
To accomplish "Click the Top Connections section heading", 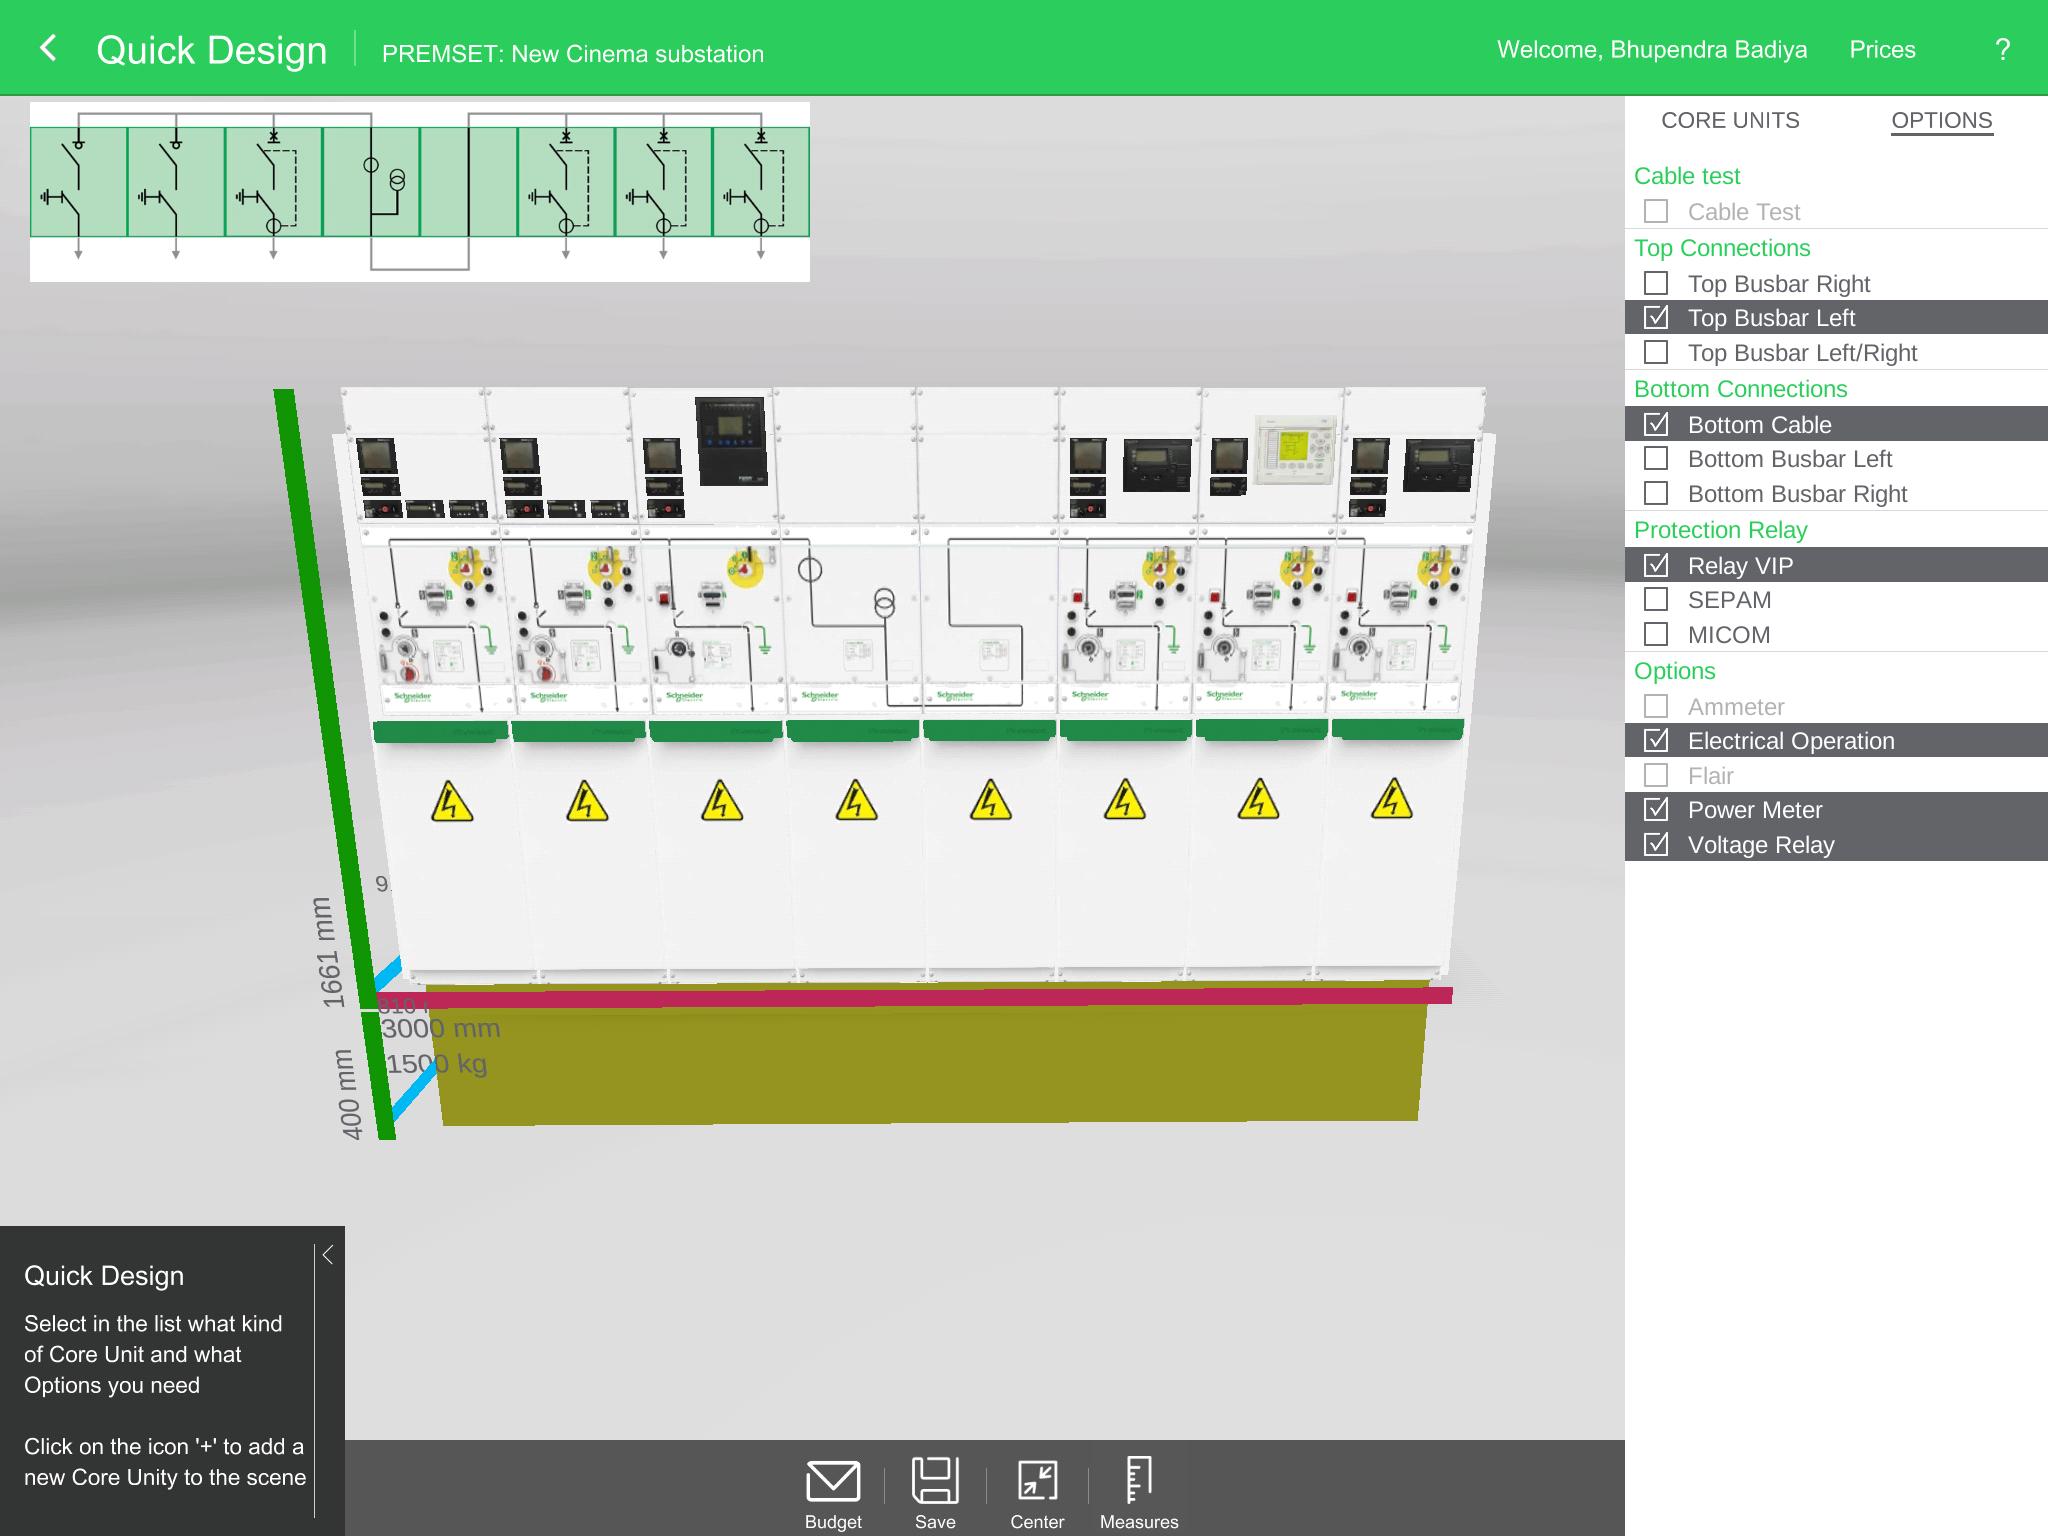I will (x=1721, y=248).
